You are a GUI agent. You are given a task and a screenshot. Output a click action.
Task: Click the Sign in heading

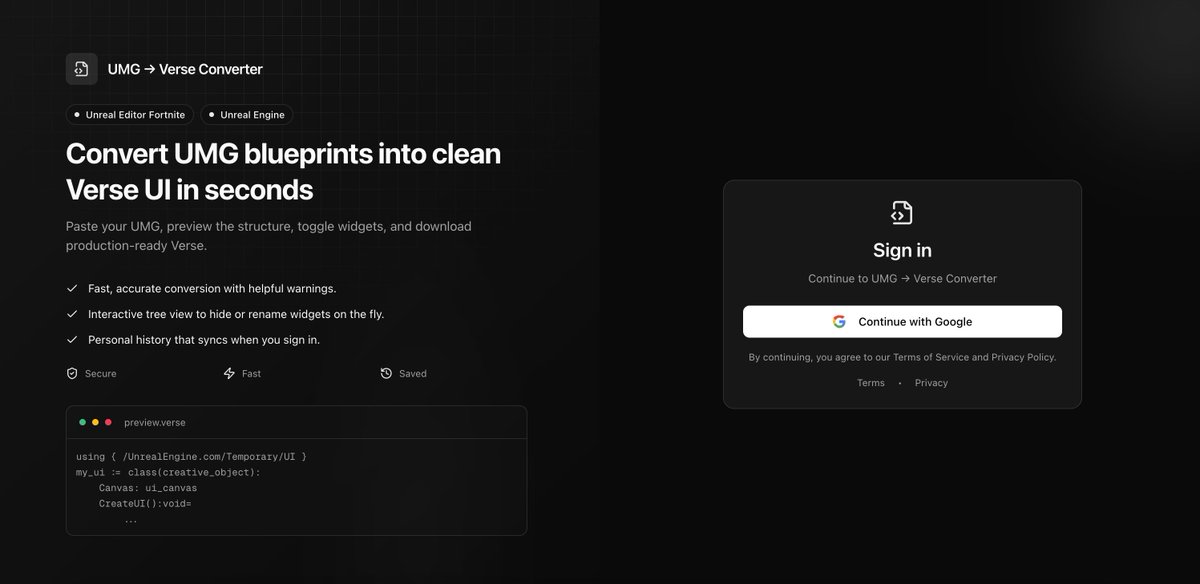click(902, 250)
